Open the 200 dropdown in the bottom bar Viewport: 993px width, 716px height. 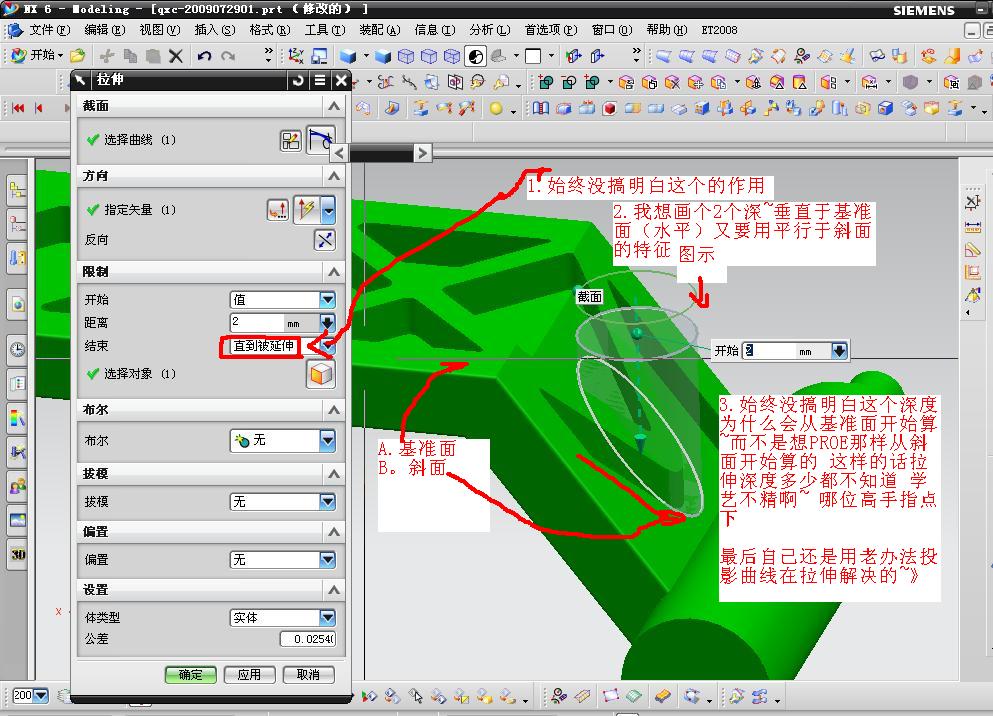point(41,696)
